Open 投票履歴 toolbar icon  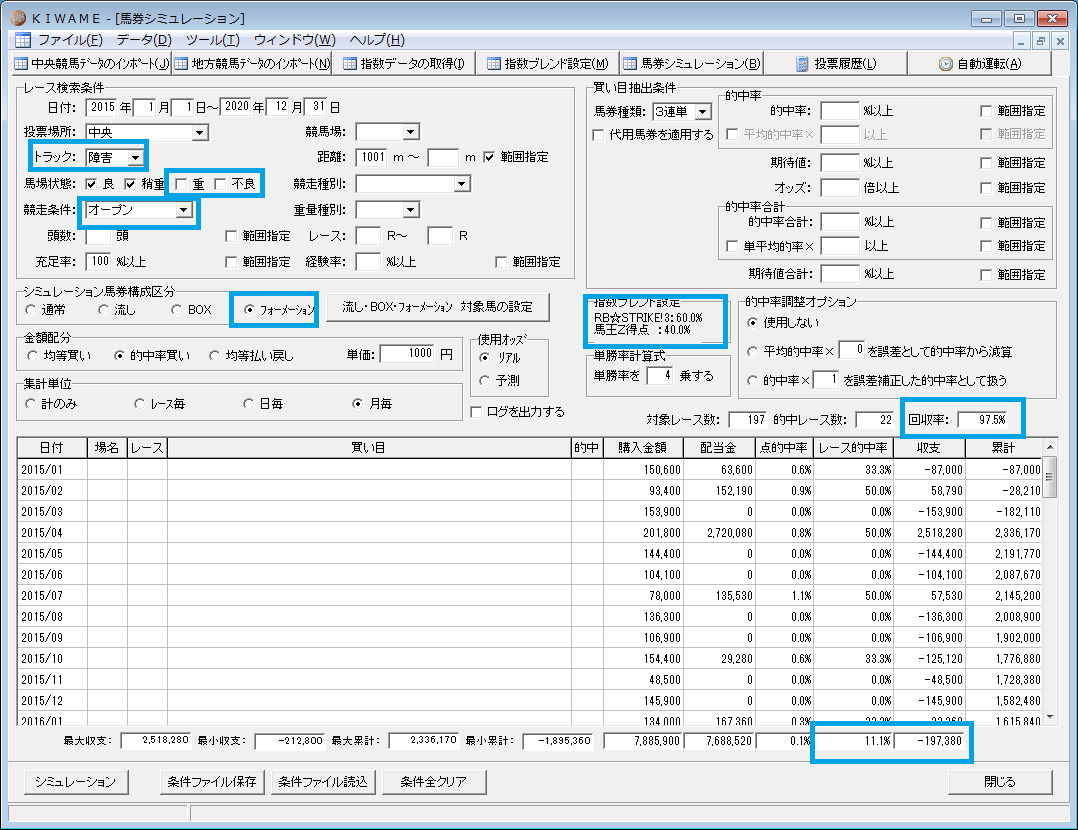(x=802, y=64)
